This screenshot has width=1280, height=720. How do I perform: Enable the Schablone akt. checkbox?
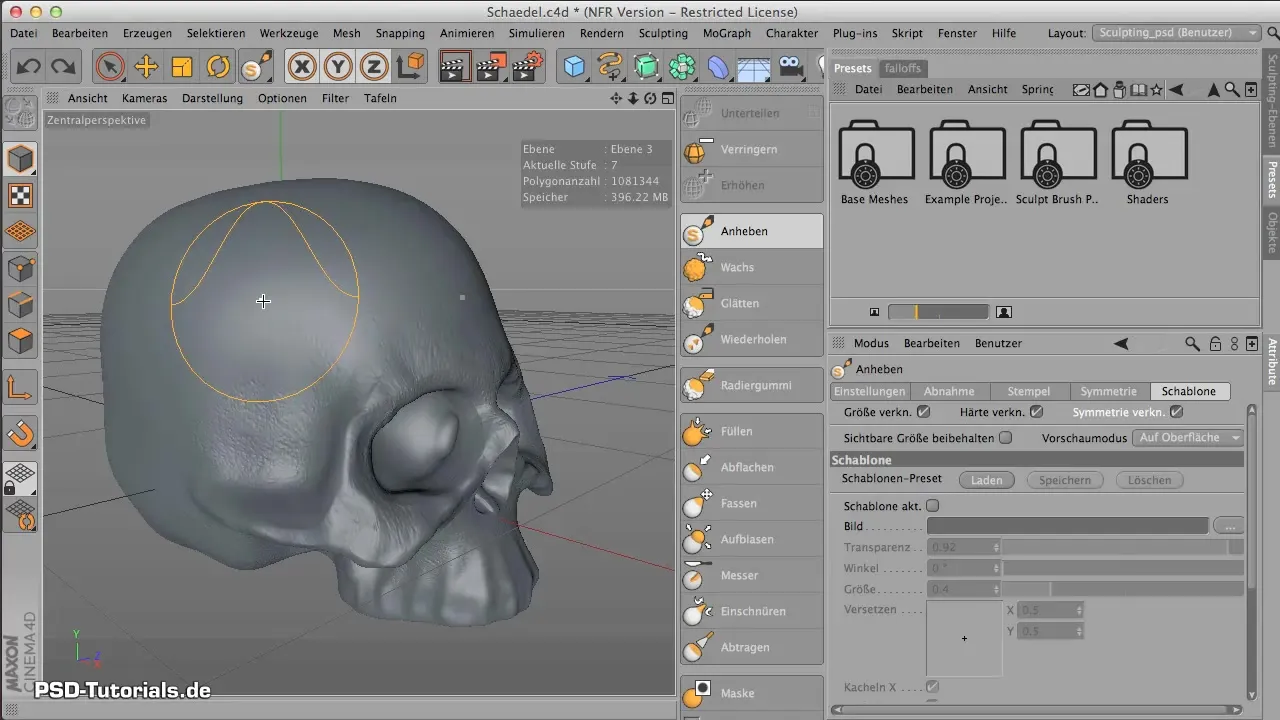[x=933, y=506]
